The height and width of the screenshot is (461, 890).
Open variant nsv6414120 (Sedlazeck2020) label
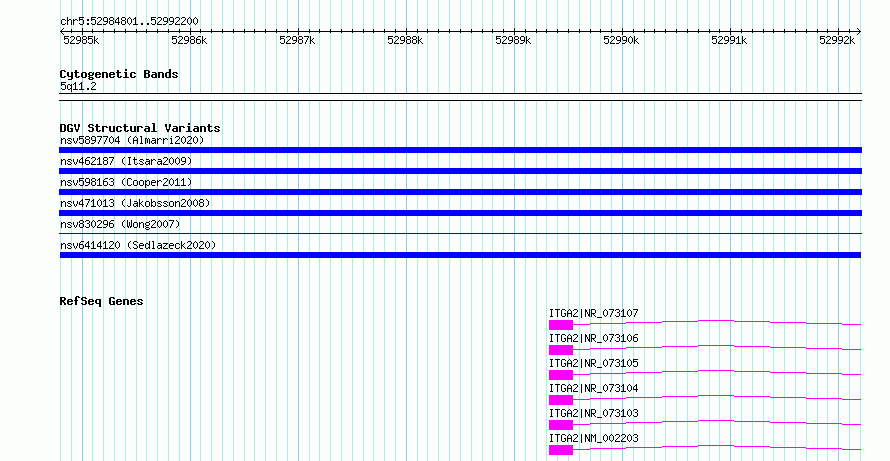138,245
